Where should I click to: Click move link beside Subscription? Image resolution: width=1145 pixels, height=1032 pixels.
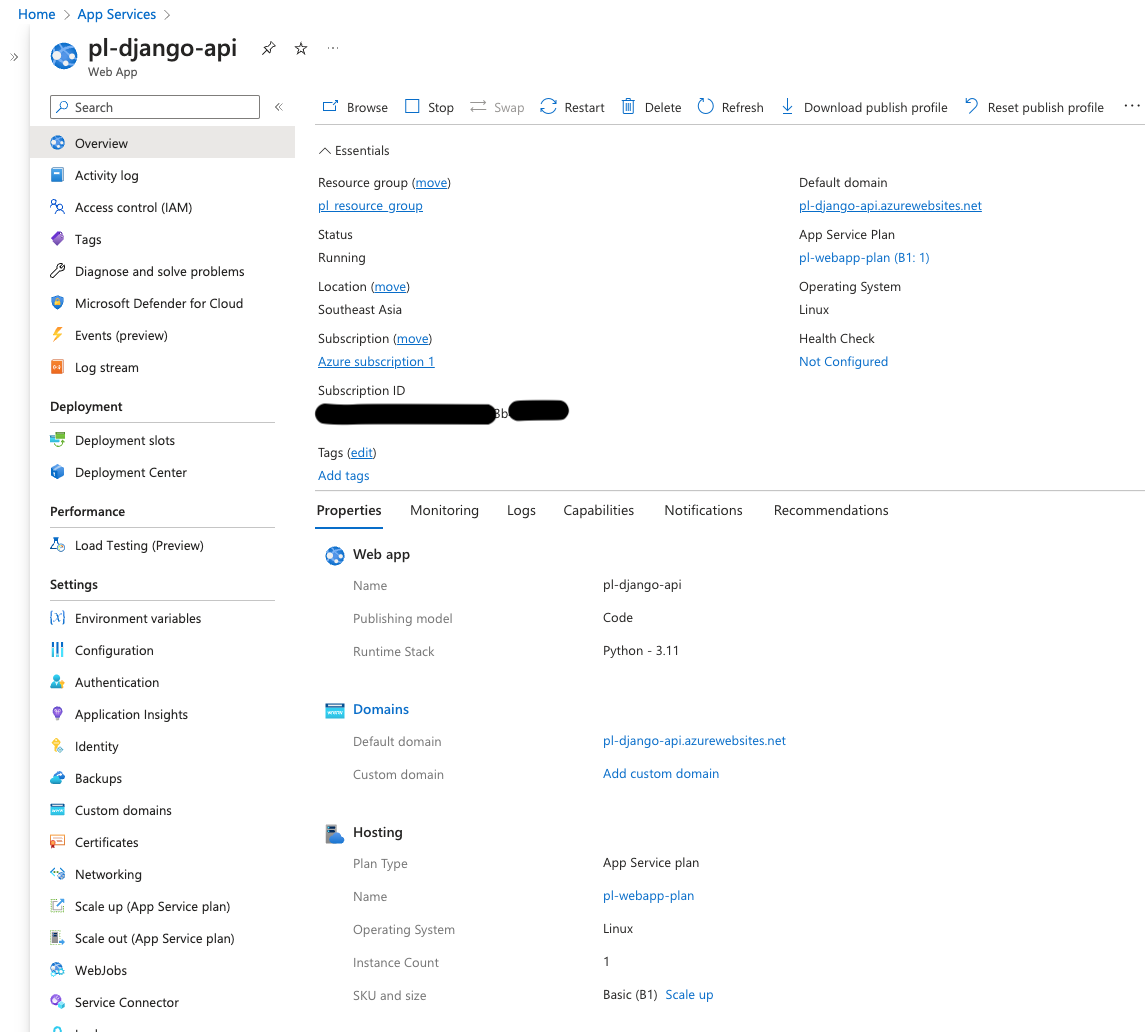pyautogui.click(x=413, y=339)
